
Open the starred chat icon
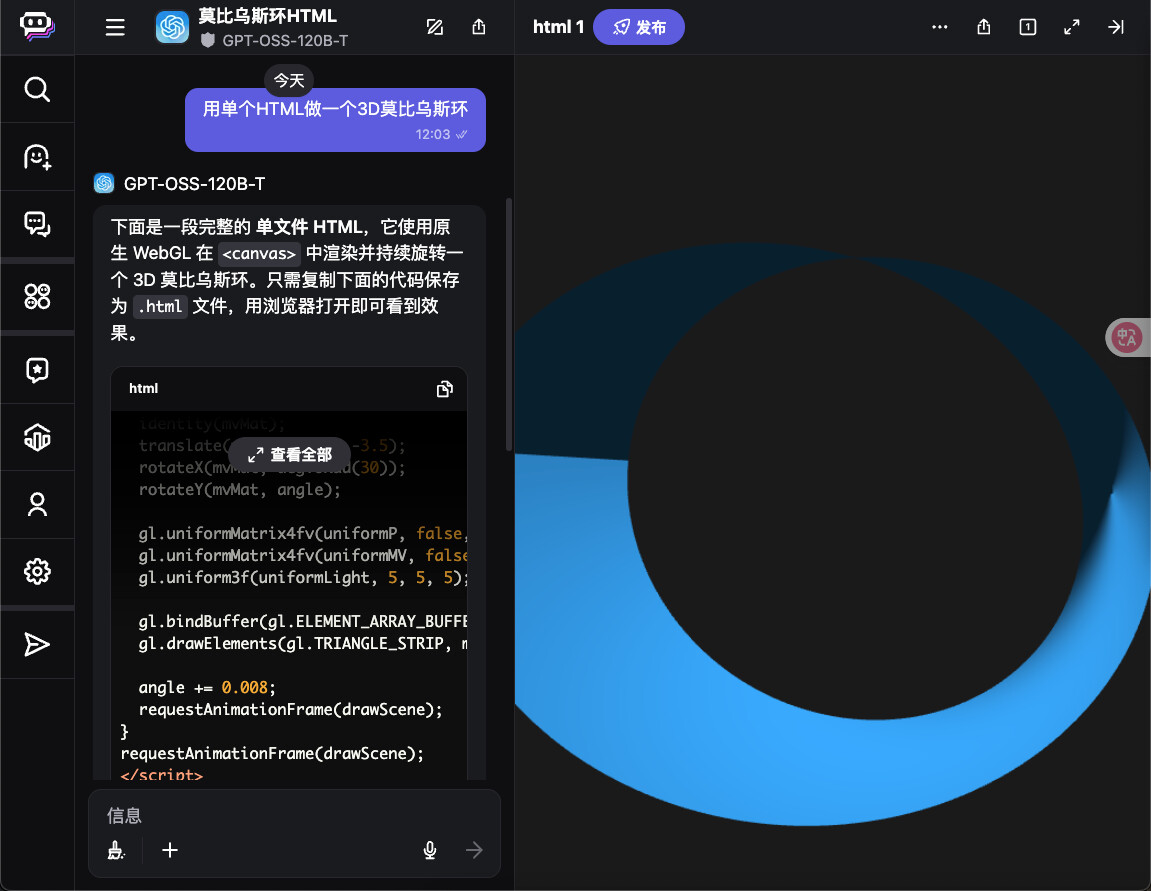37,370
